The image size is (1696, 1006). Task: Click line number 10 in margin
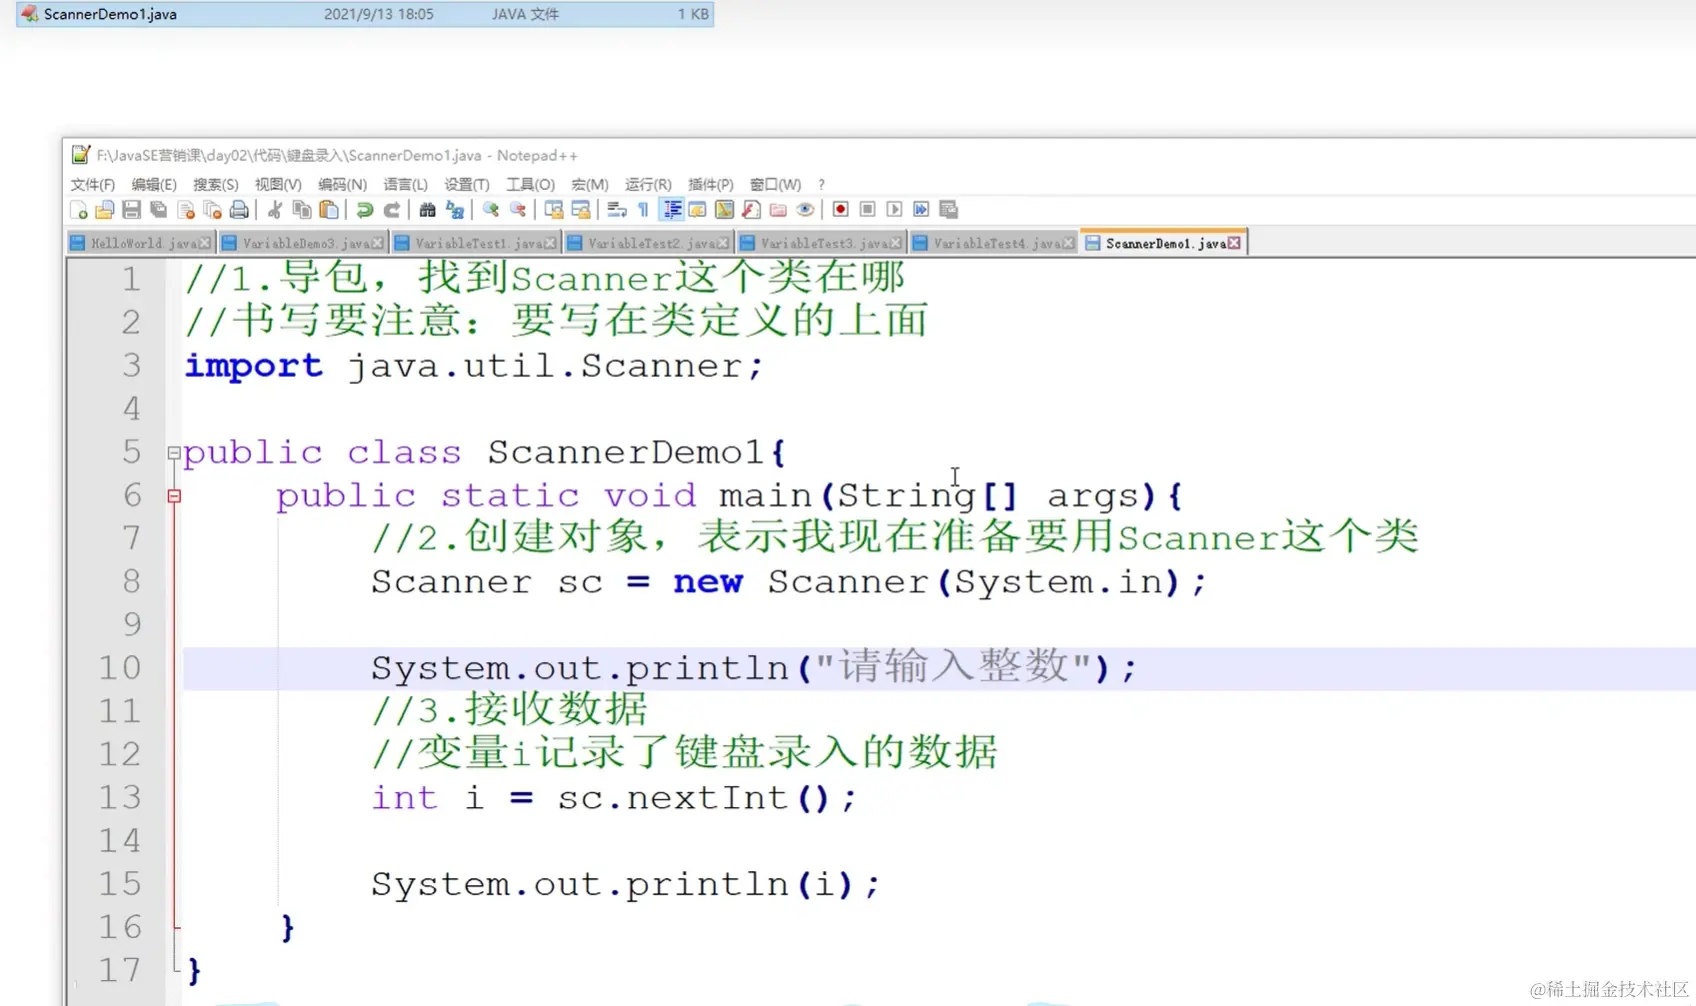(119, 668)
